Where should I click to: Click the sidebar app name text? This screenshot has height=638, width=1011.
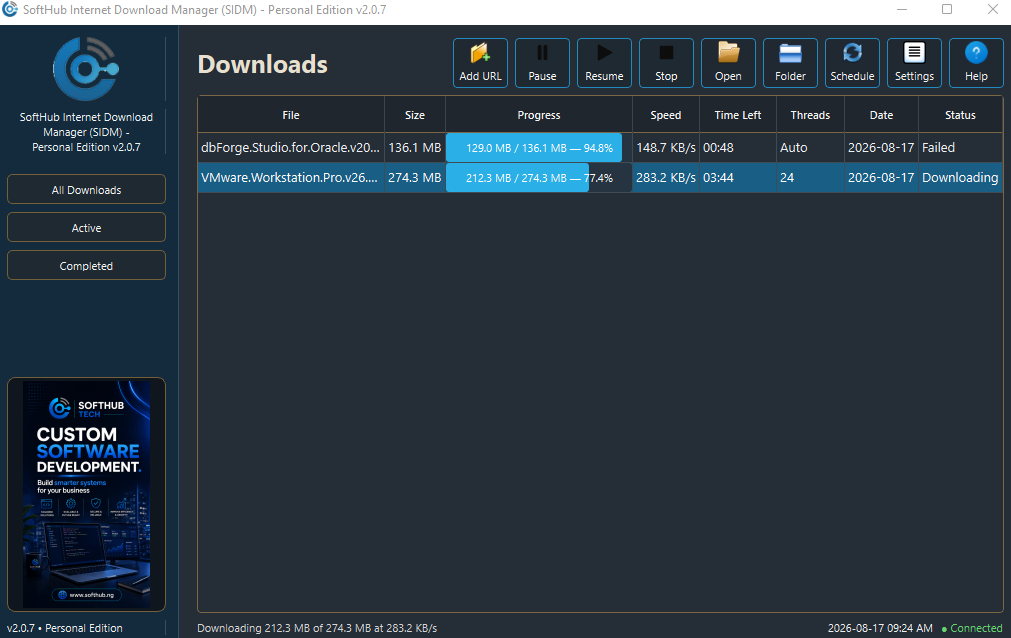coord(86,132)
